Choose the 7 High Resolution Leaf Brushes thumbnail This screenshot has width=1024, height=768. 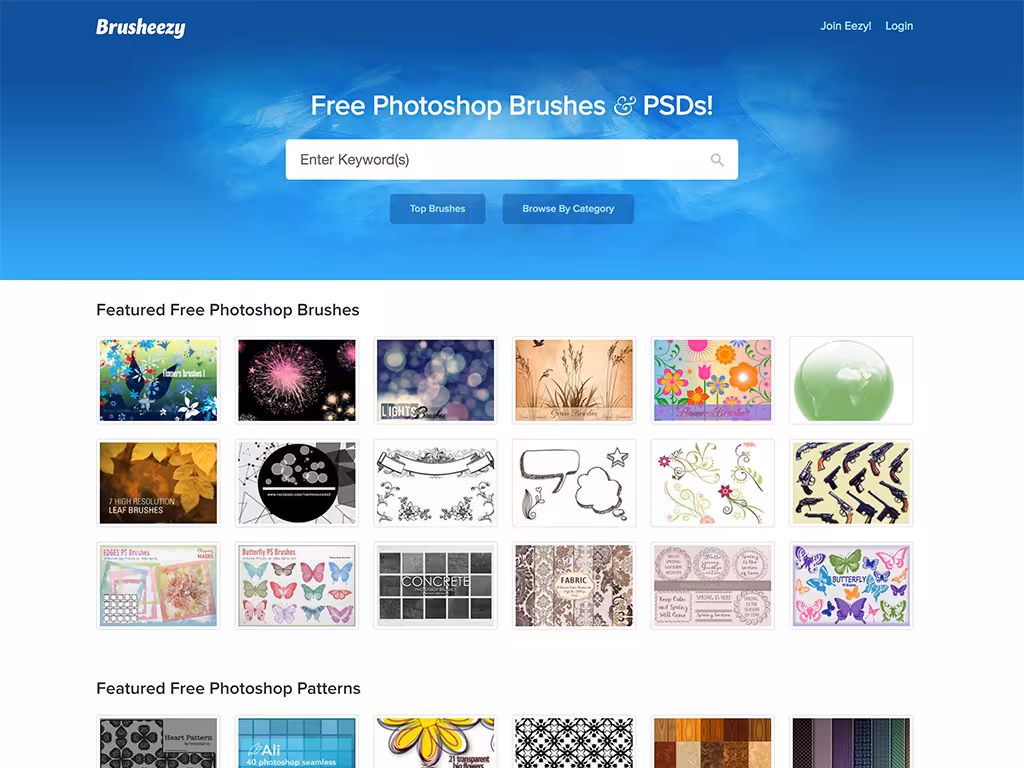point(158,483)
